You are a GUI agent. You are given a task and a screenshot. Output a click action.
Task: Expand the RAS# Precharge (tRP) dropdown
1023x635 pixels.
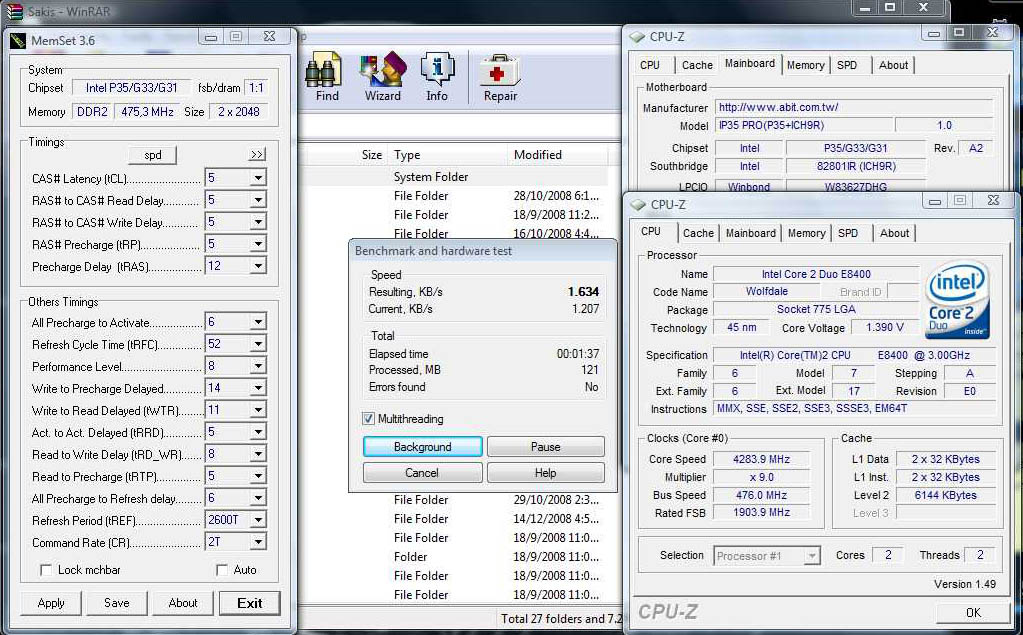pos(258,245)
